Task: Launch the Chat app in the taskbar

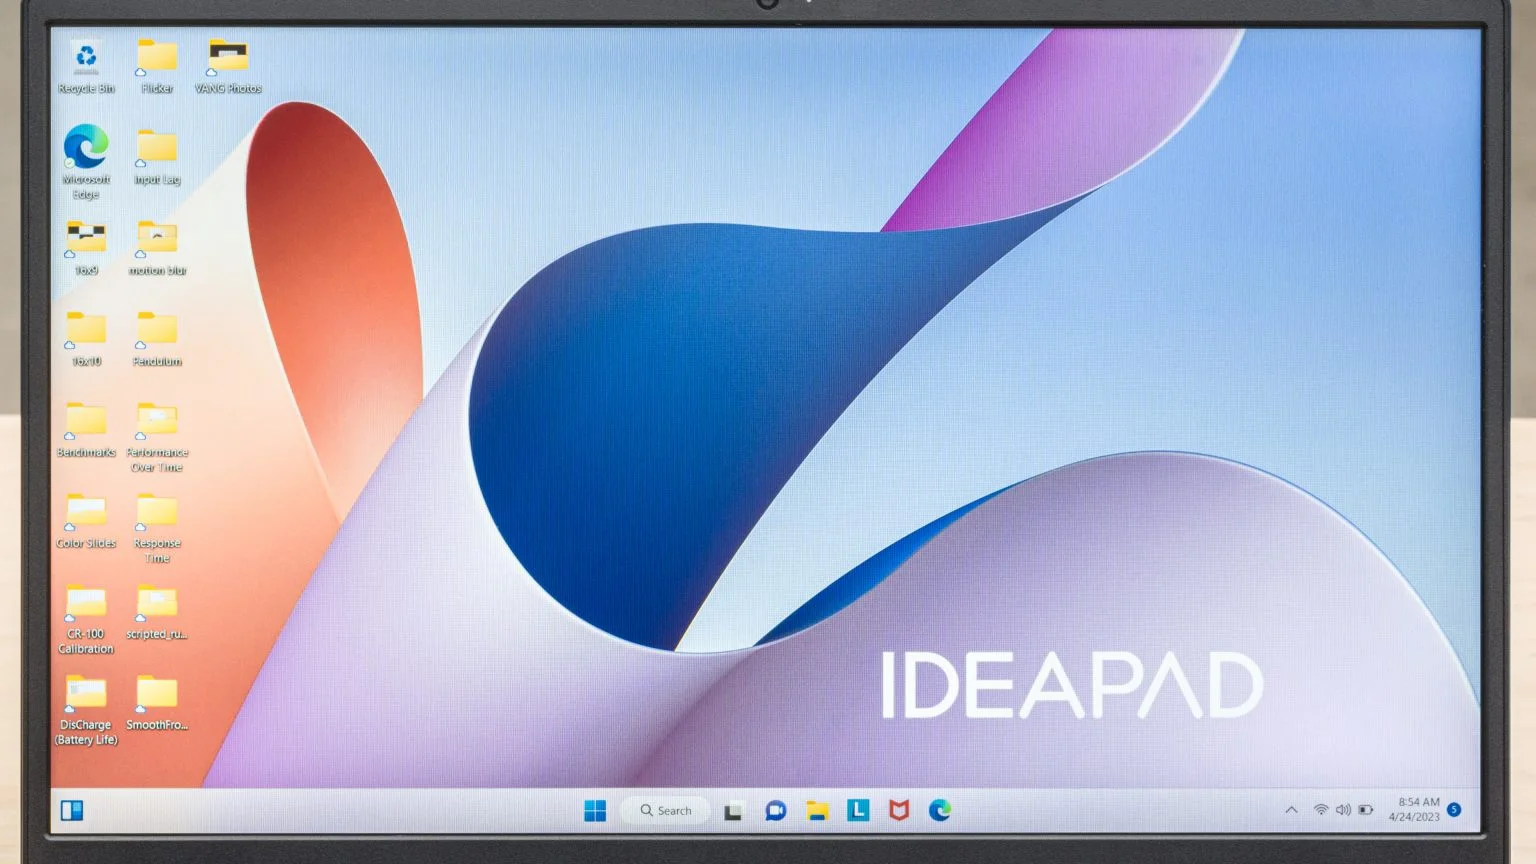Action: (775, 811)
